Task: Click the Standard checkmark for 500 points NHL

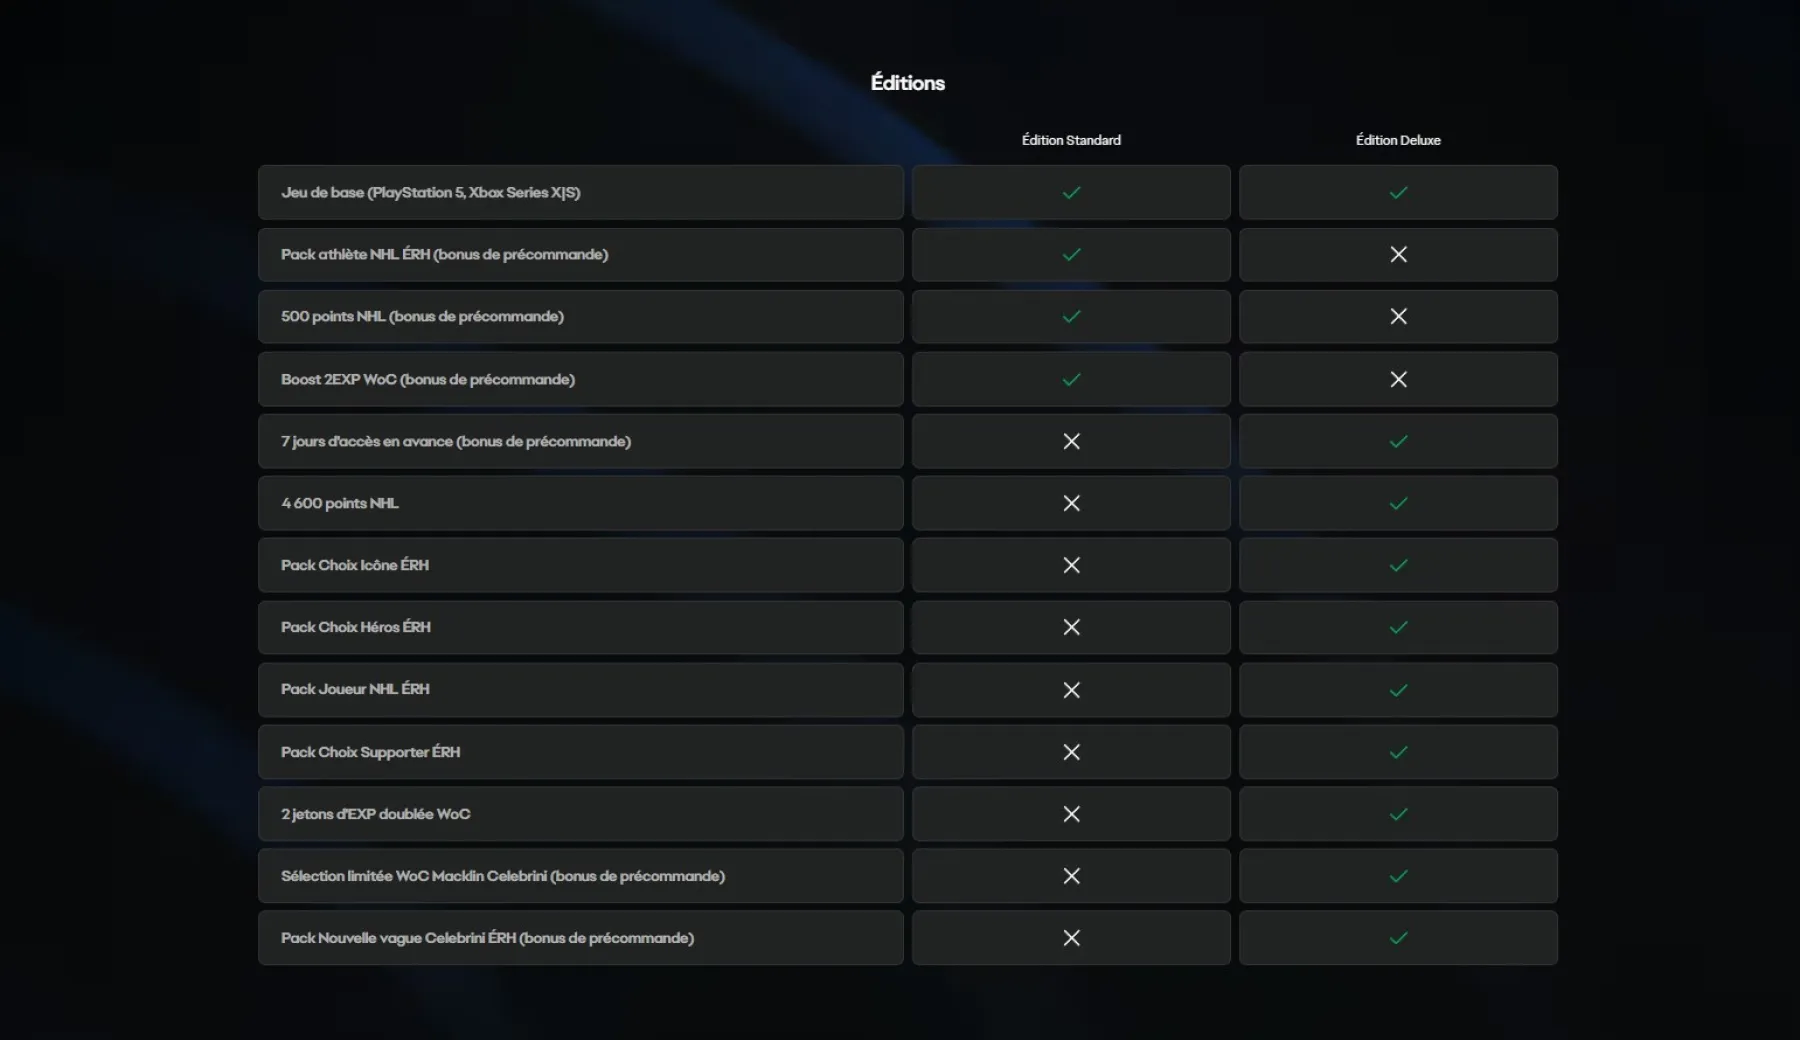Action: click(x=1071, y=317)
